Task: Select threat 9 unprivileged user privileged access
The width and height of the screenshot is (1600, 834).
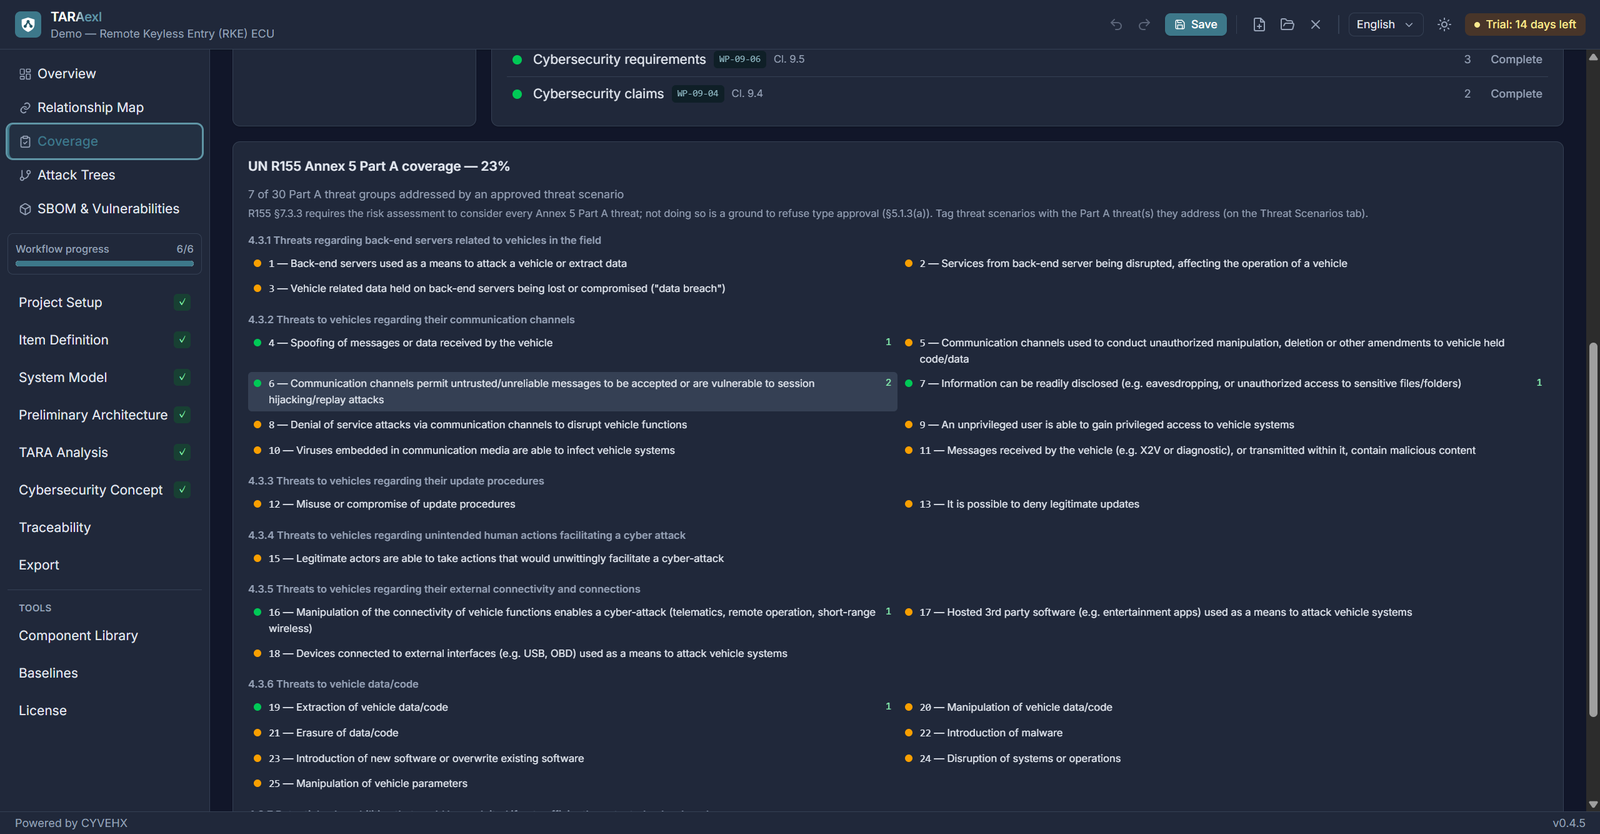Action: pyautogui.click(x=1223, y=425)
